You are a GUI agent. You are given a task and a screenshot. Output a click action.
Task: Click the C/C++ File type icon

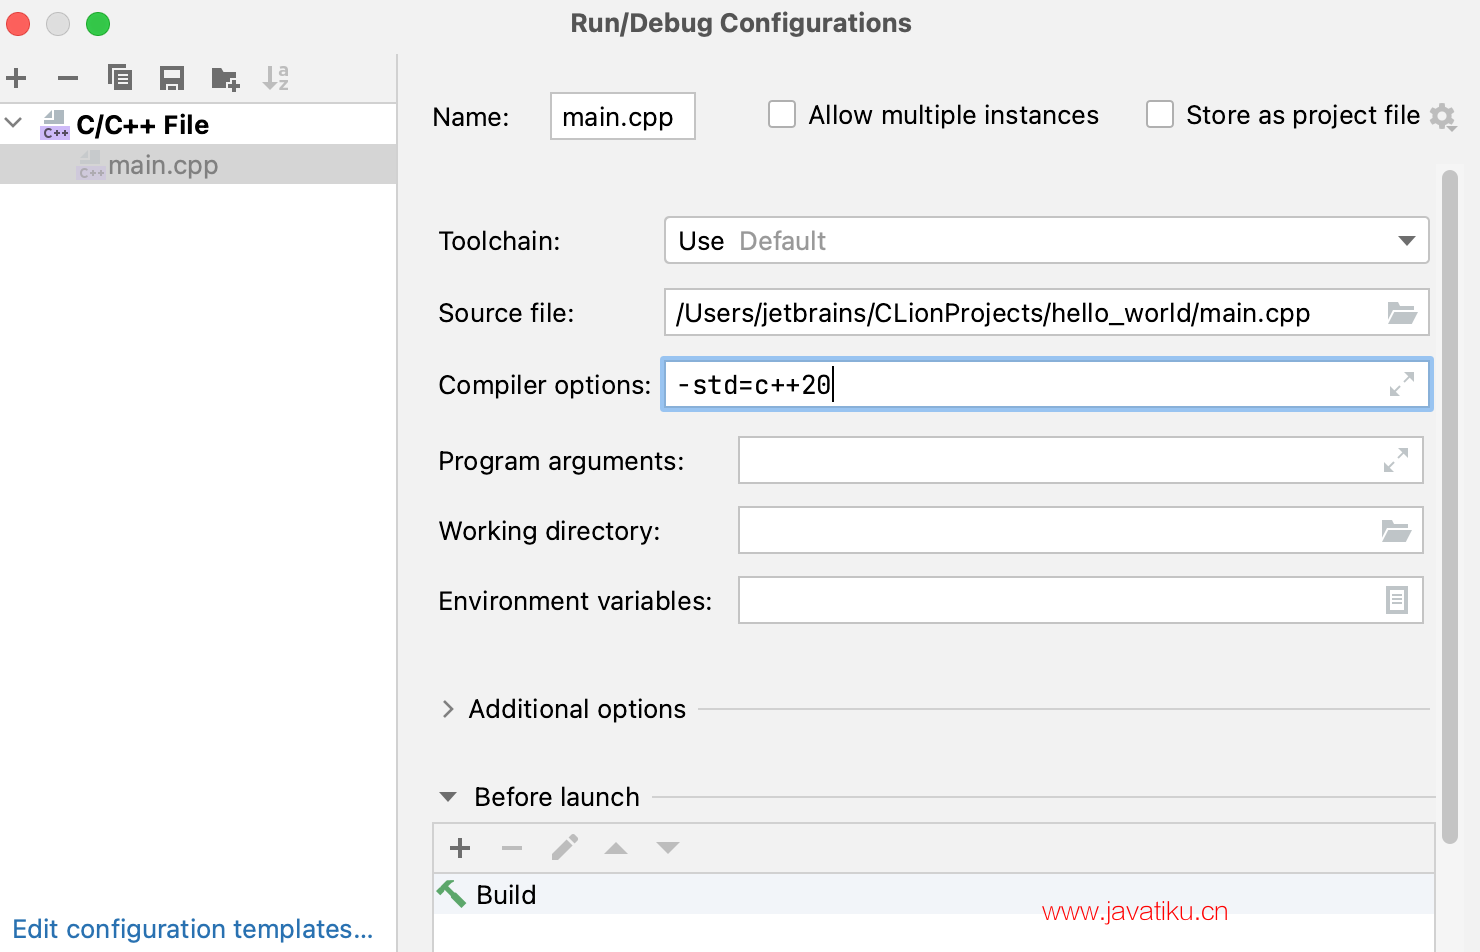point(55,125)
